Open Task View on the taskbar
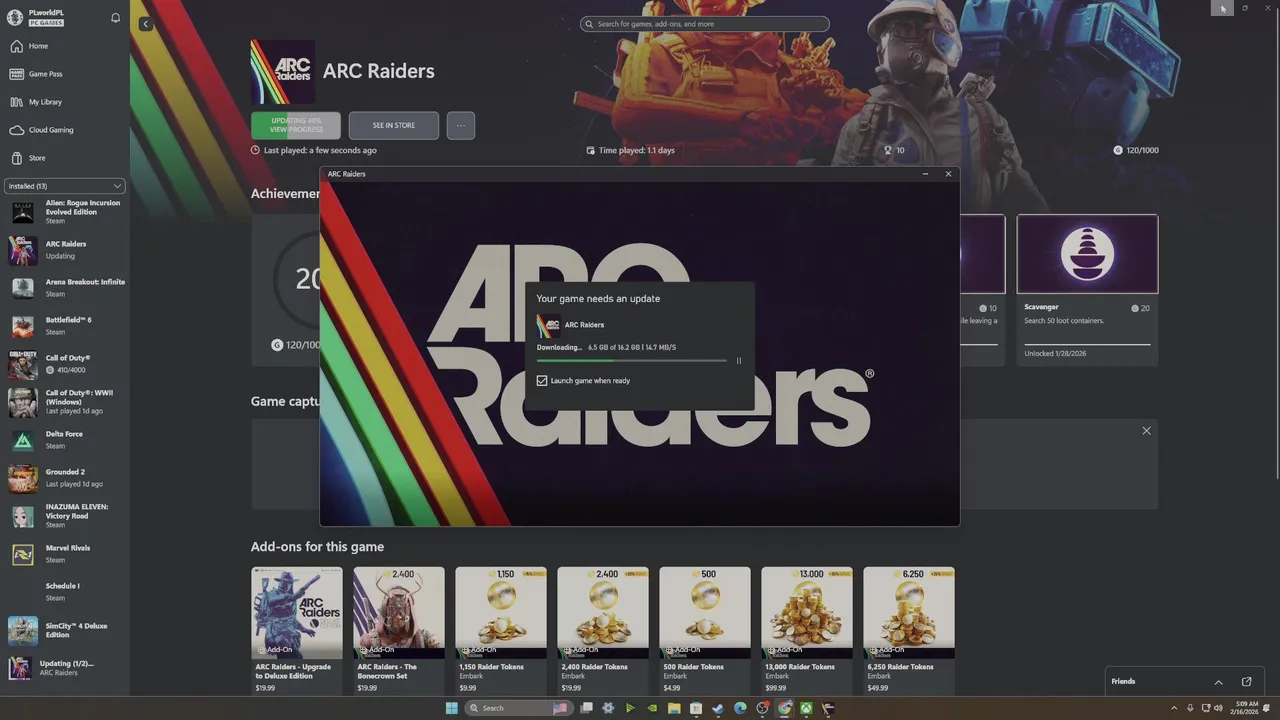 586,708
